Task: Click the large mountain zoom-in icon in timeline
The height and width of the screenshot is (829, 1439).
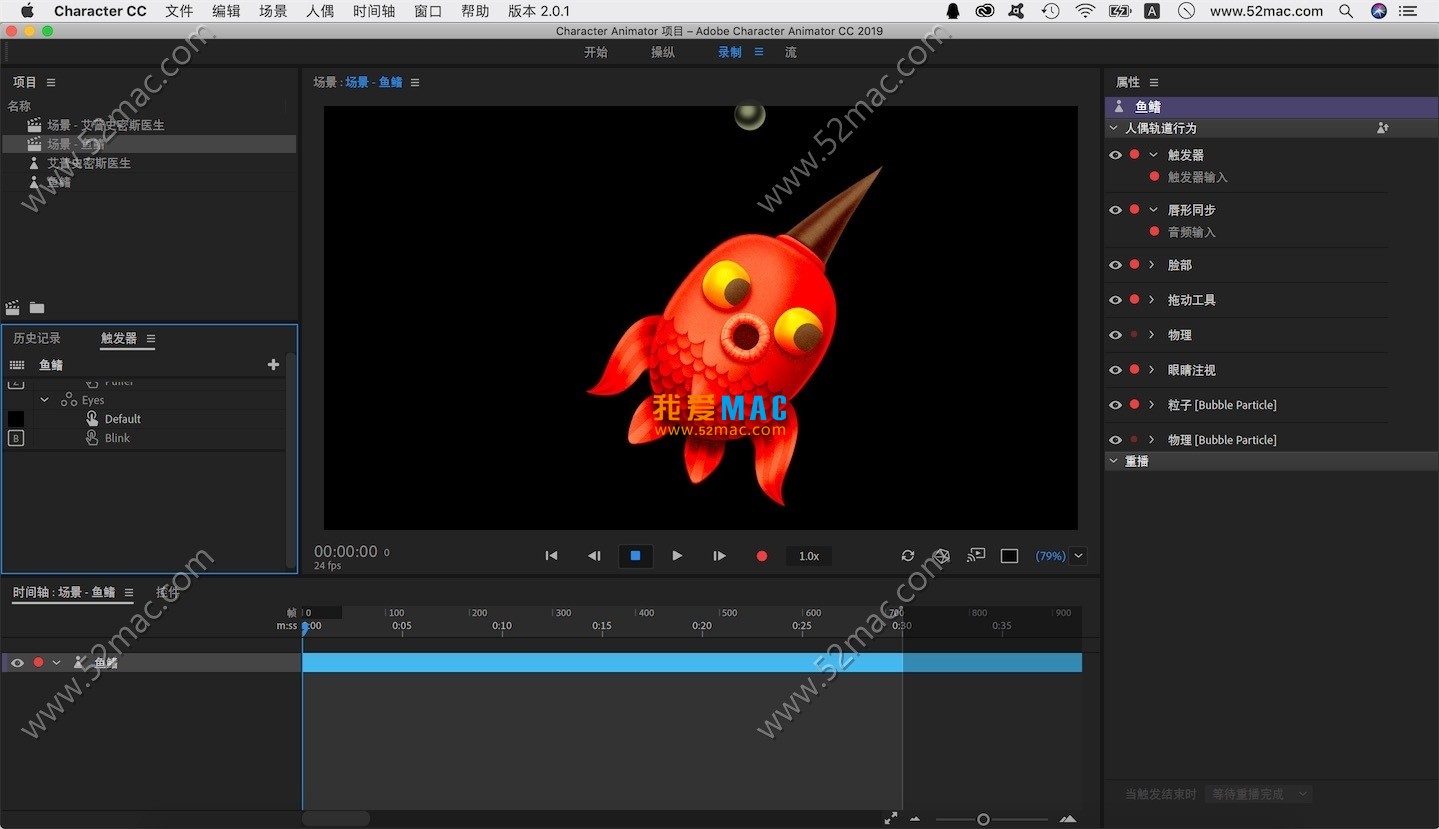Action: pos(1068,819)
